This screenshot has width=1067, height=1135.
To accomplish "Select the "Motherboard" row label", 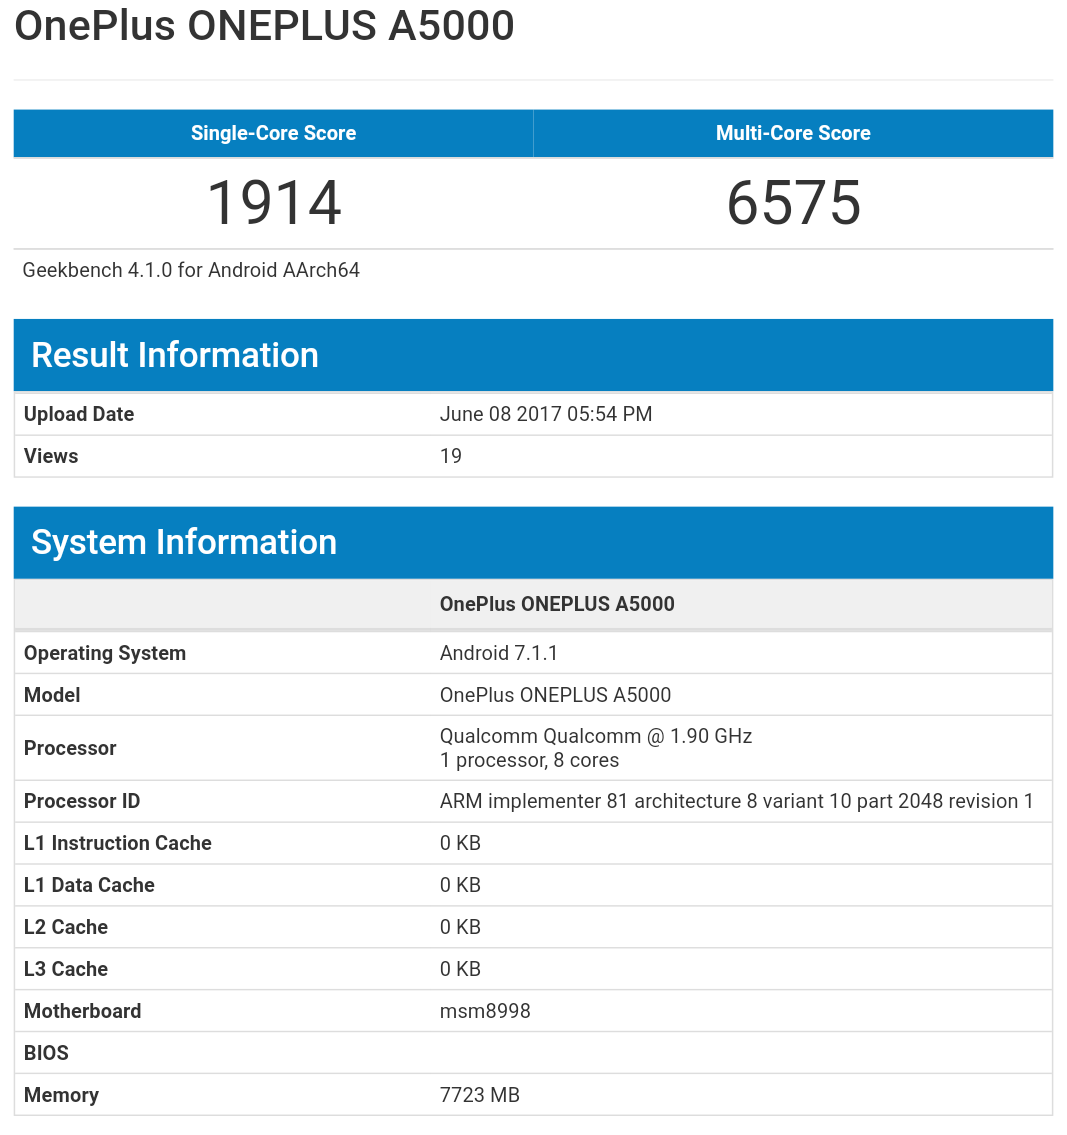I will click(83, 1011).
